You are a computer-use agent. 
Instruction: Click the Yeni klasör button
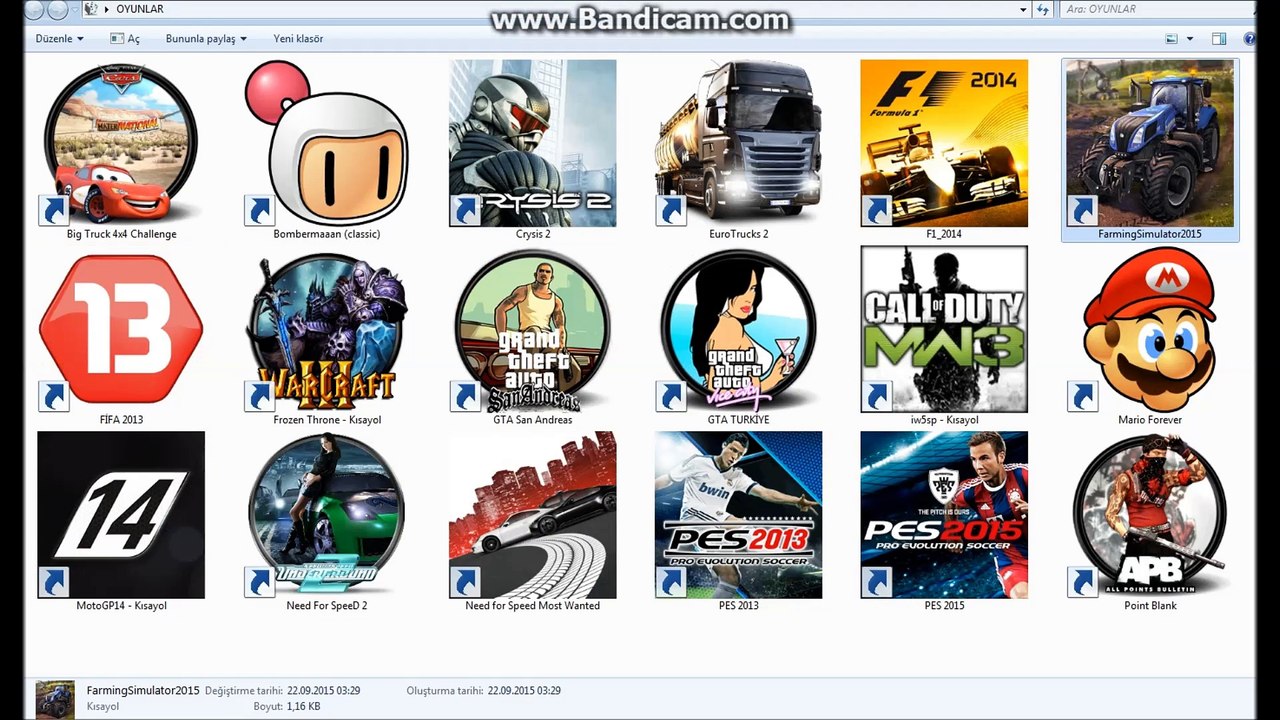click(298, 39)
